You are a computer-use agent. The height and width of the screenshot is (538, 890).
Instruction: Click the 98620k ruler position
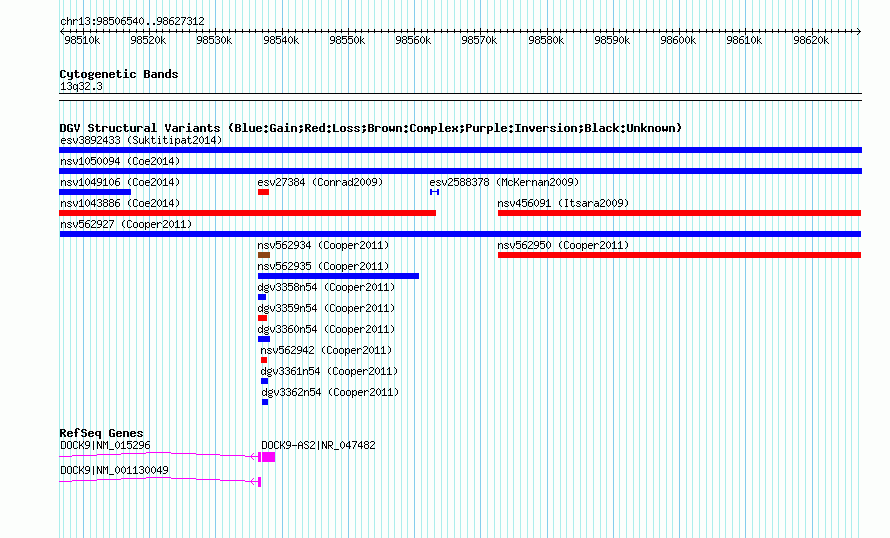point(811,40)
